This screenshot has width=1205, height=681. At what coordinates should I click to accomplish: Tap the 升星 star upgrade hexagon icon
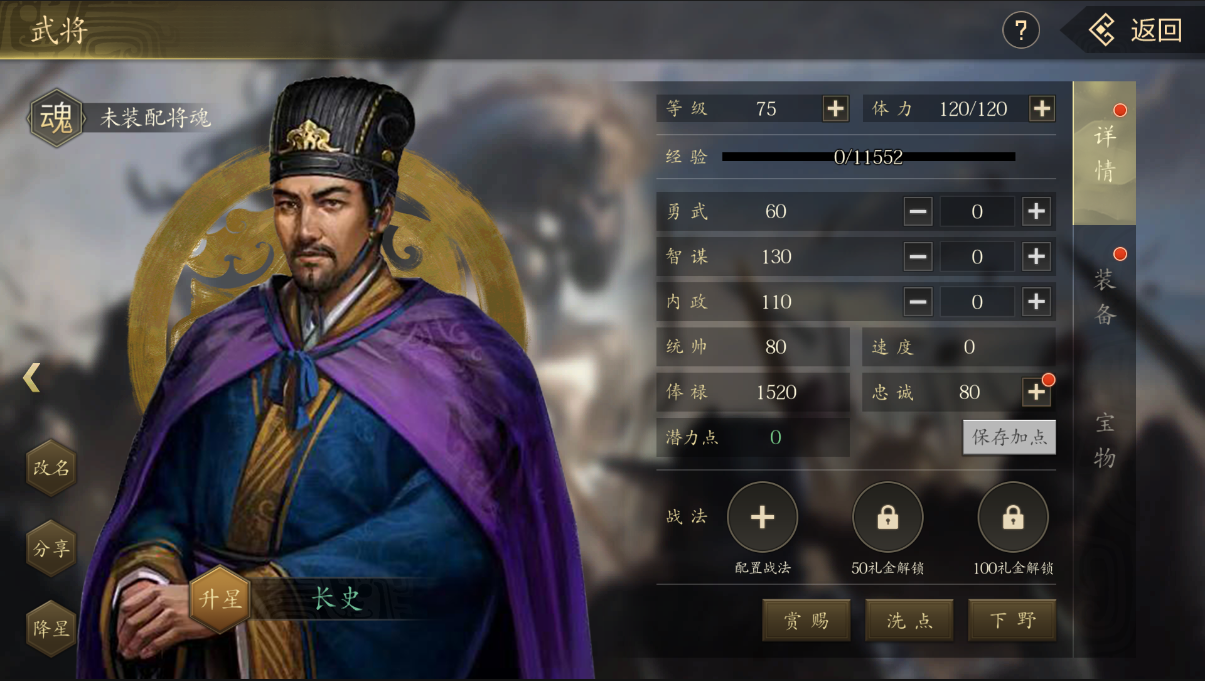pyautogui.click(x=219, y=599)
